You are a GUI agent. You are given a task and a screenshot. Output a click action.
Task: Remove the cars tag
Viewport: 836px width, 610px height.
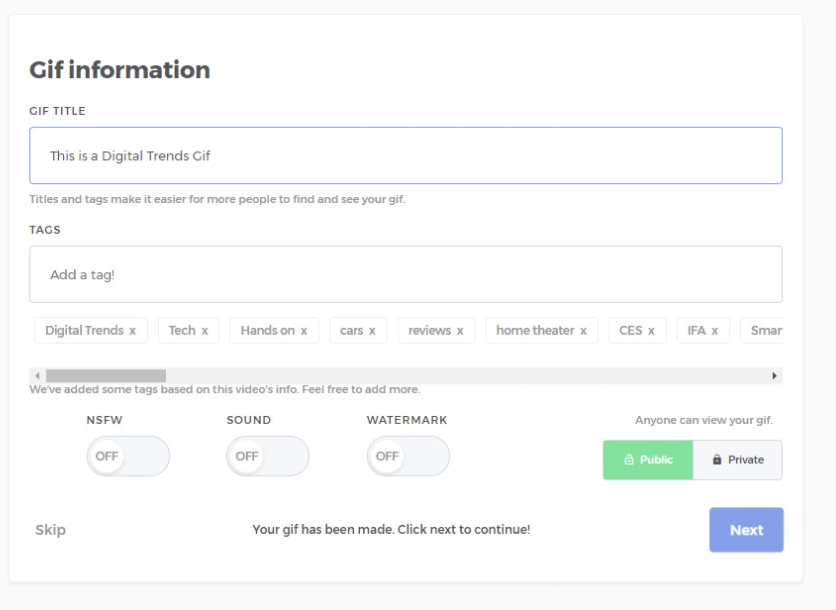point(372,331)
